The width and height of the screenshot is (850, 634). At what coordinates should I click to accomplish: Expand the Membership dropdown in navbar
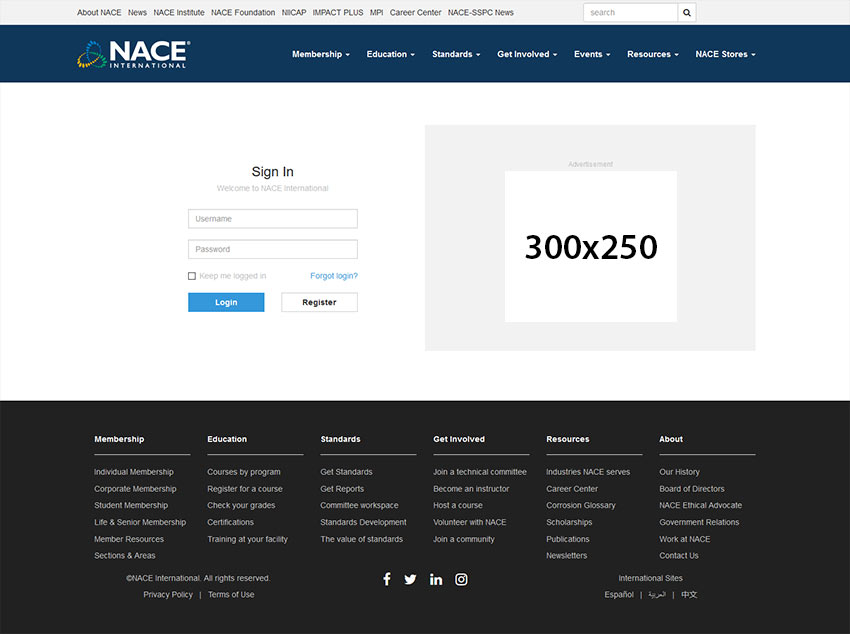(x=321, y=54)
